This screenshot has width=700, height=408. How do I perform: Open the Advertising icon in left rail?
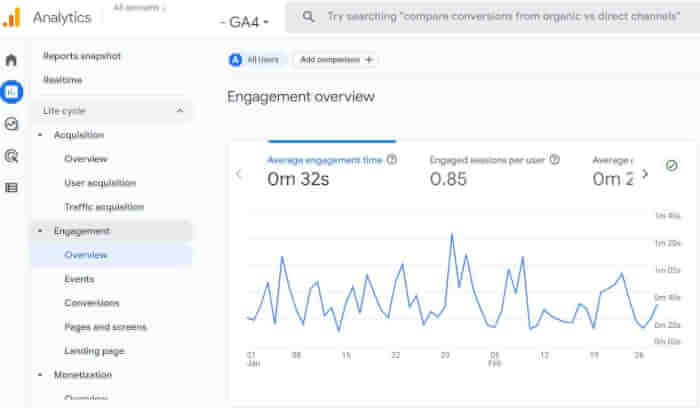coord(11,155)
